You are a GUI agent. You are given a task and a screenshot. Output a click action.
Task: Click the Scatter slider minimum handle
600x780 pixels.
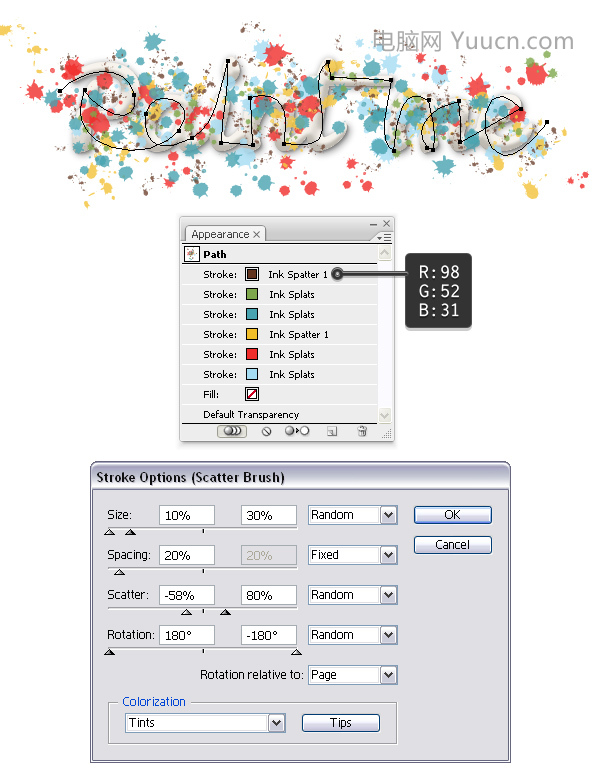pos(187,612)
